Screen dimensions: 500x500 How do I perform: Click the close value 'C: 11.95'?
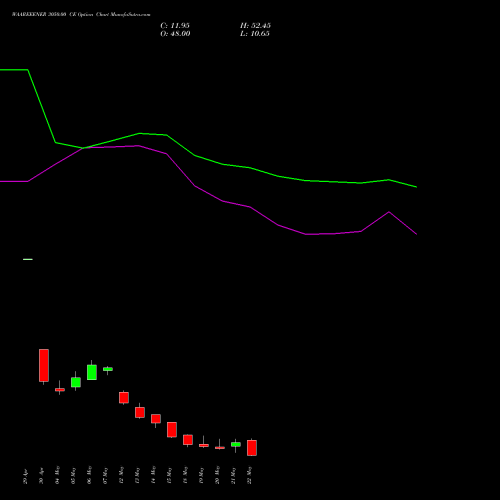[175, 26]
